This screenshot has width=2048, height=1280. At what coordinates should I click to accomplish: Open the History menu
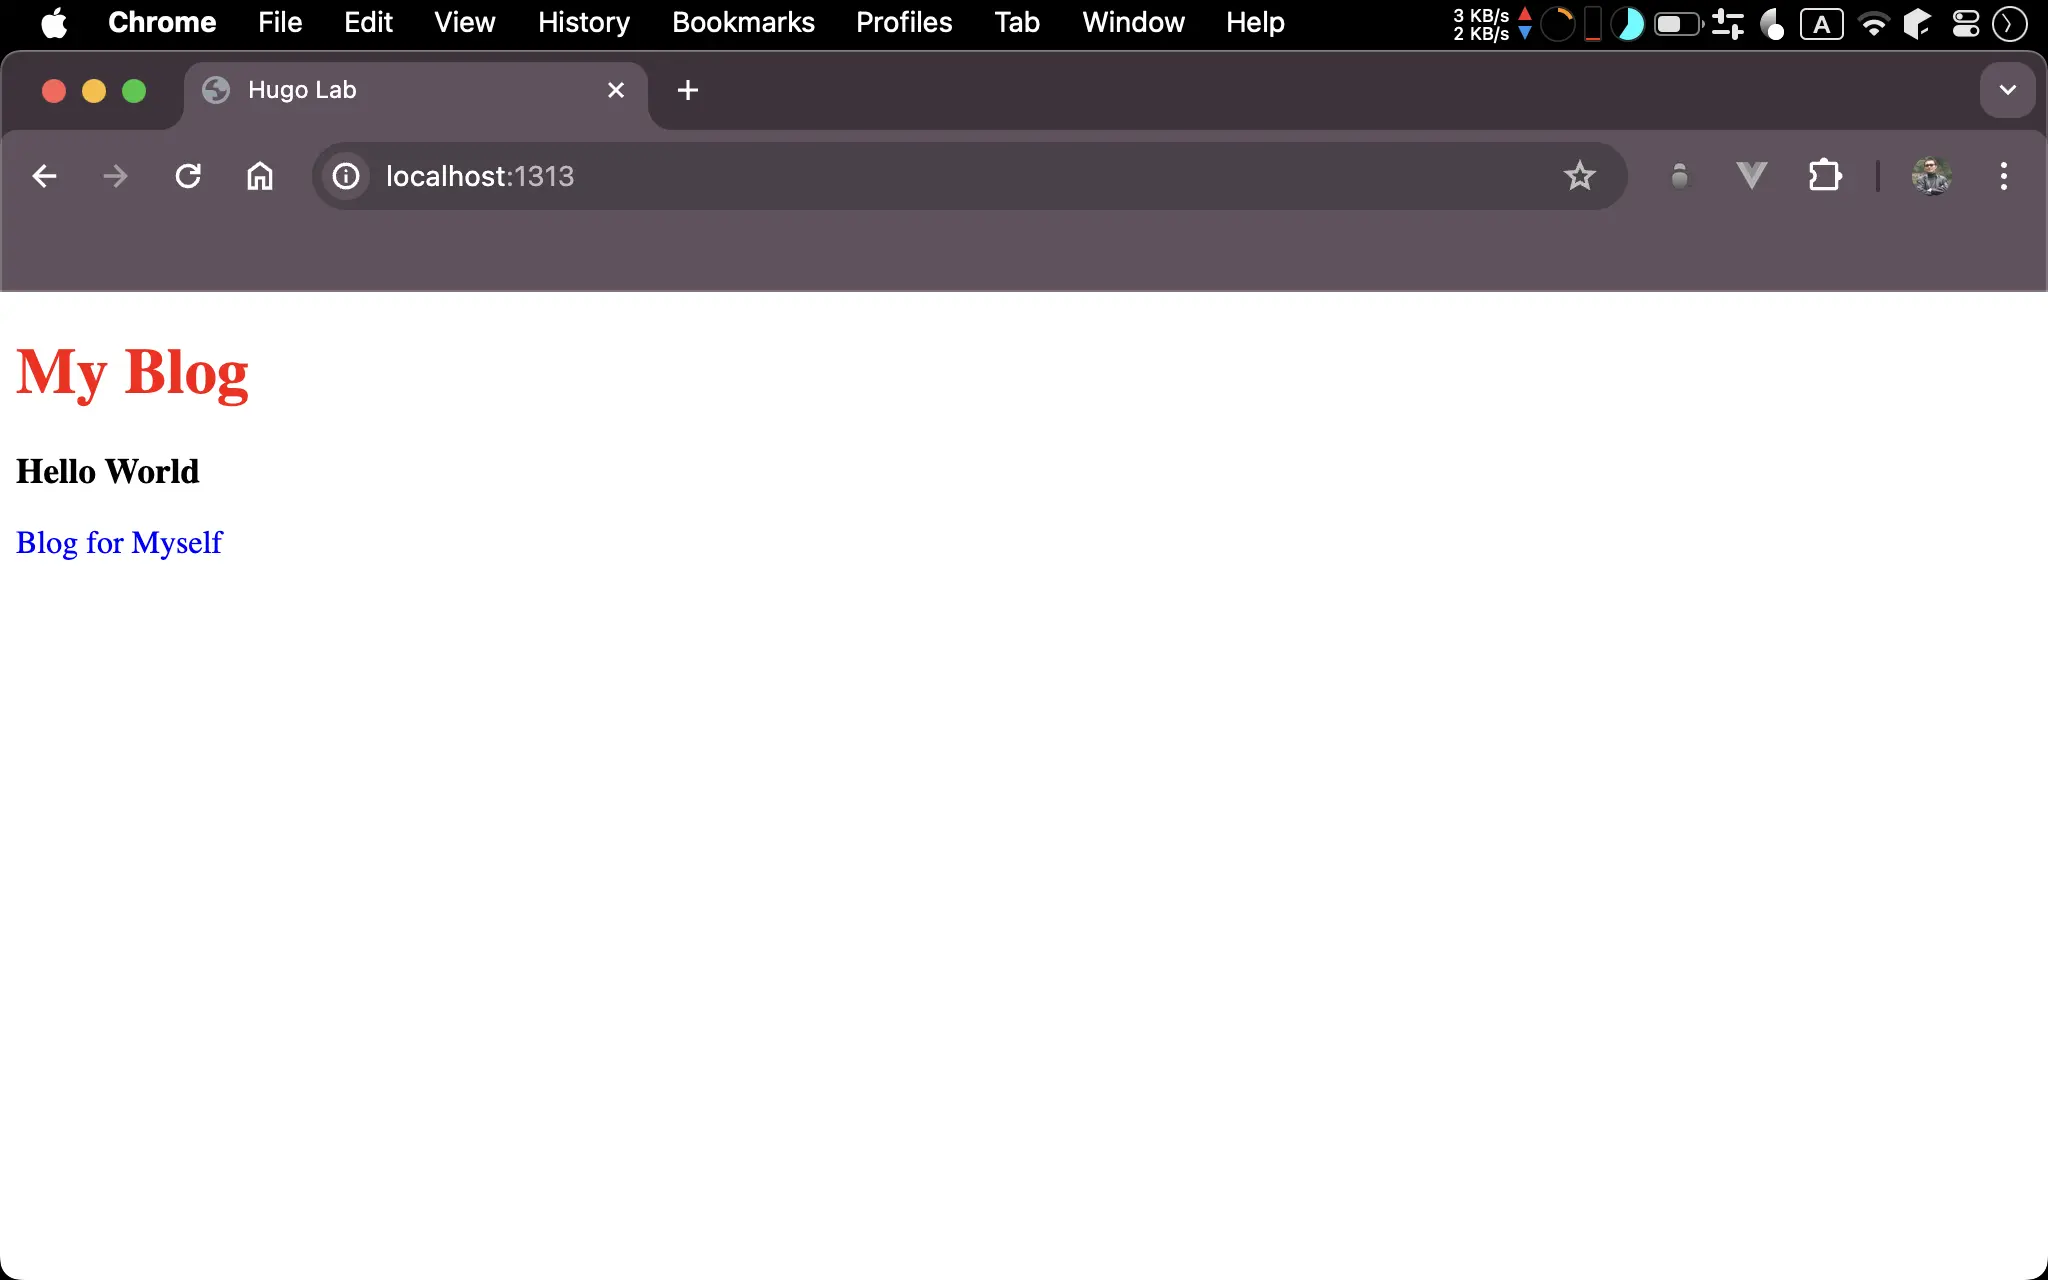click(x=584, y=22)
